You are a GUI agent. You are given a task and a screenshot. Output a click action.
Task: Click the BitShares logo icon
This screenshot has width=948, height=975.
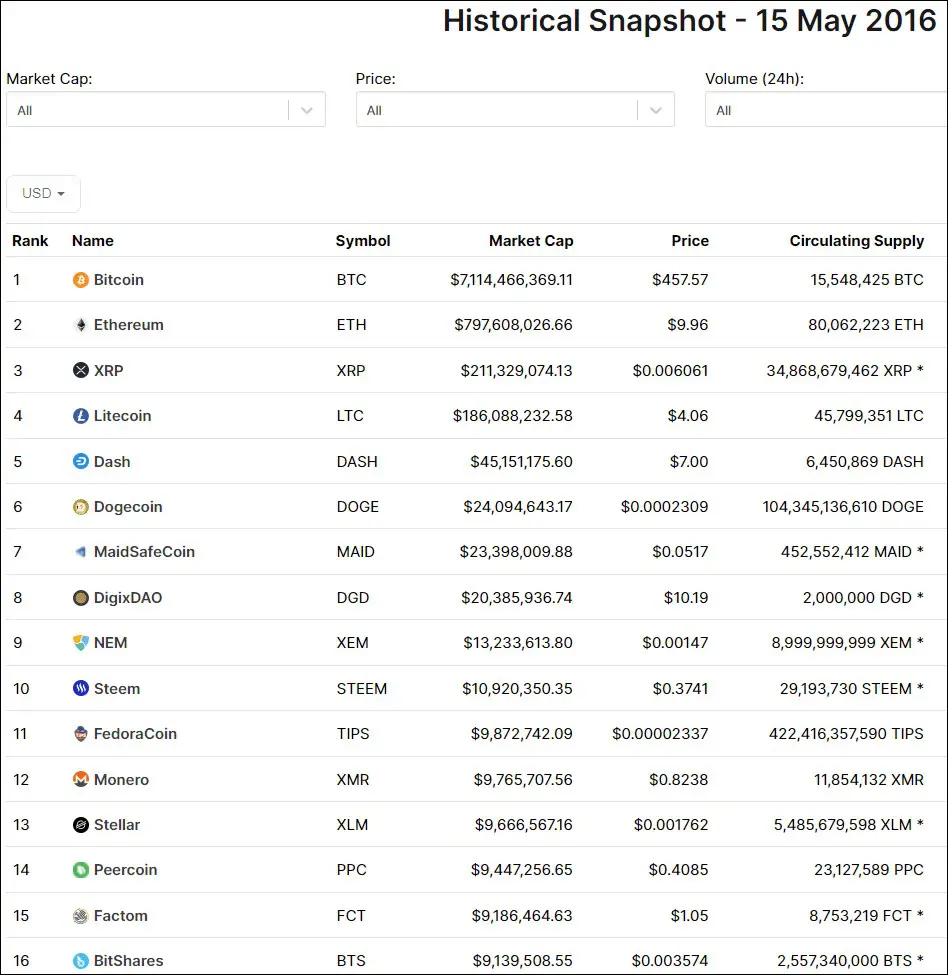(x=81, y=961)
